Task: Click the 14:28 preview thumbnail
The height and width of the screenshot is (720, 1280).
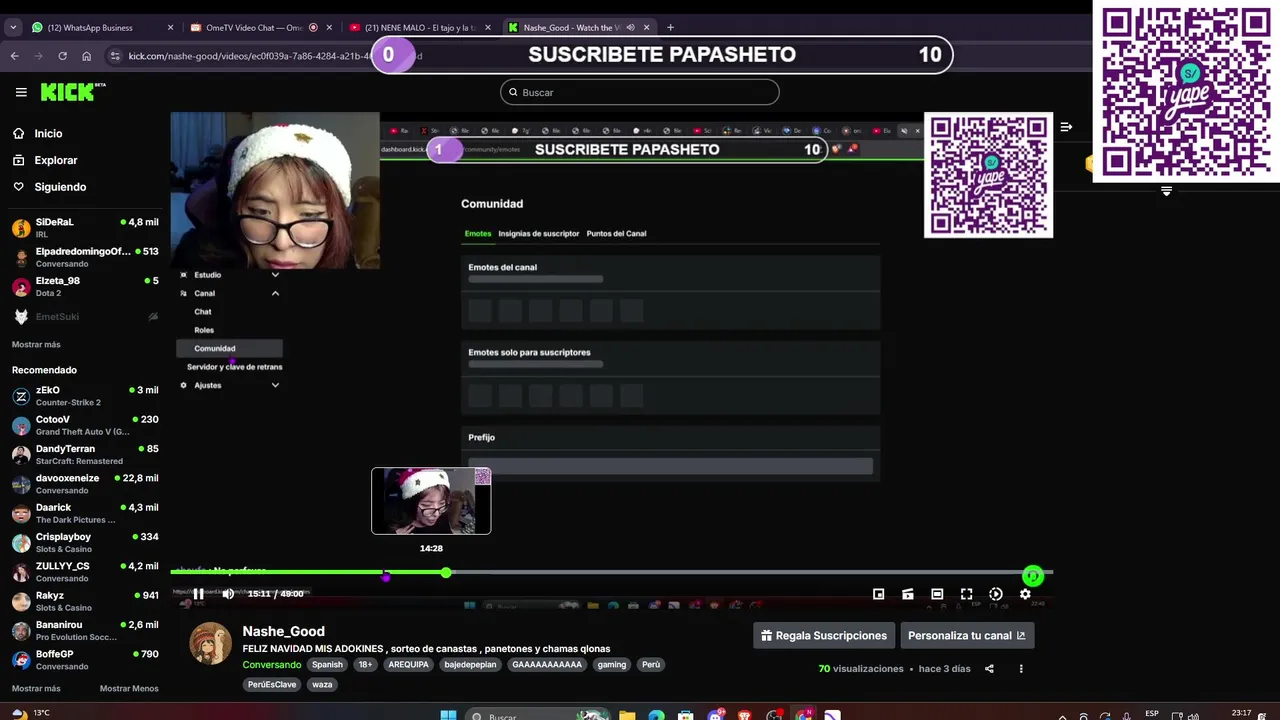Action: click(x=431, y=501)
